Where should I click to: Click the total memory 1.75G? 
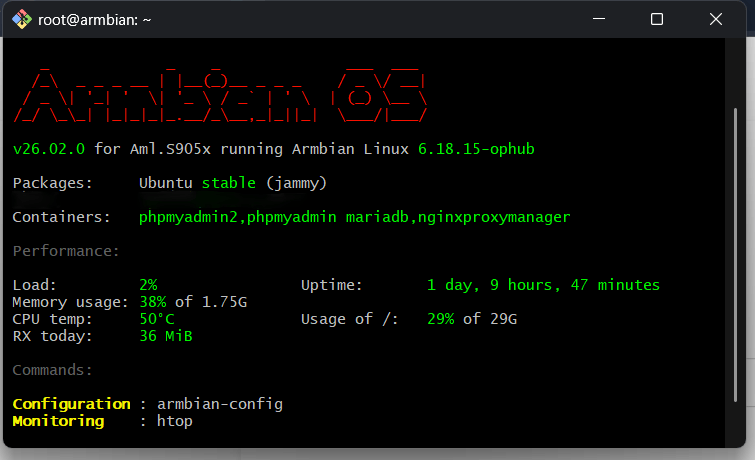224,302
